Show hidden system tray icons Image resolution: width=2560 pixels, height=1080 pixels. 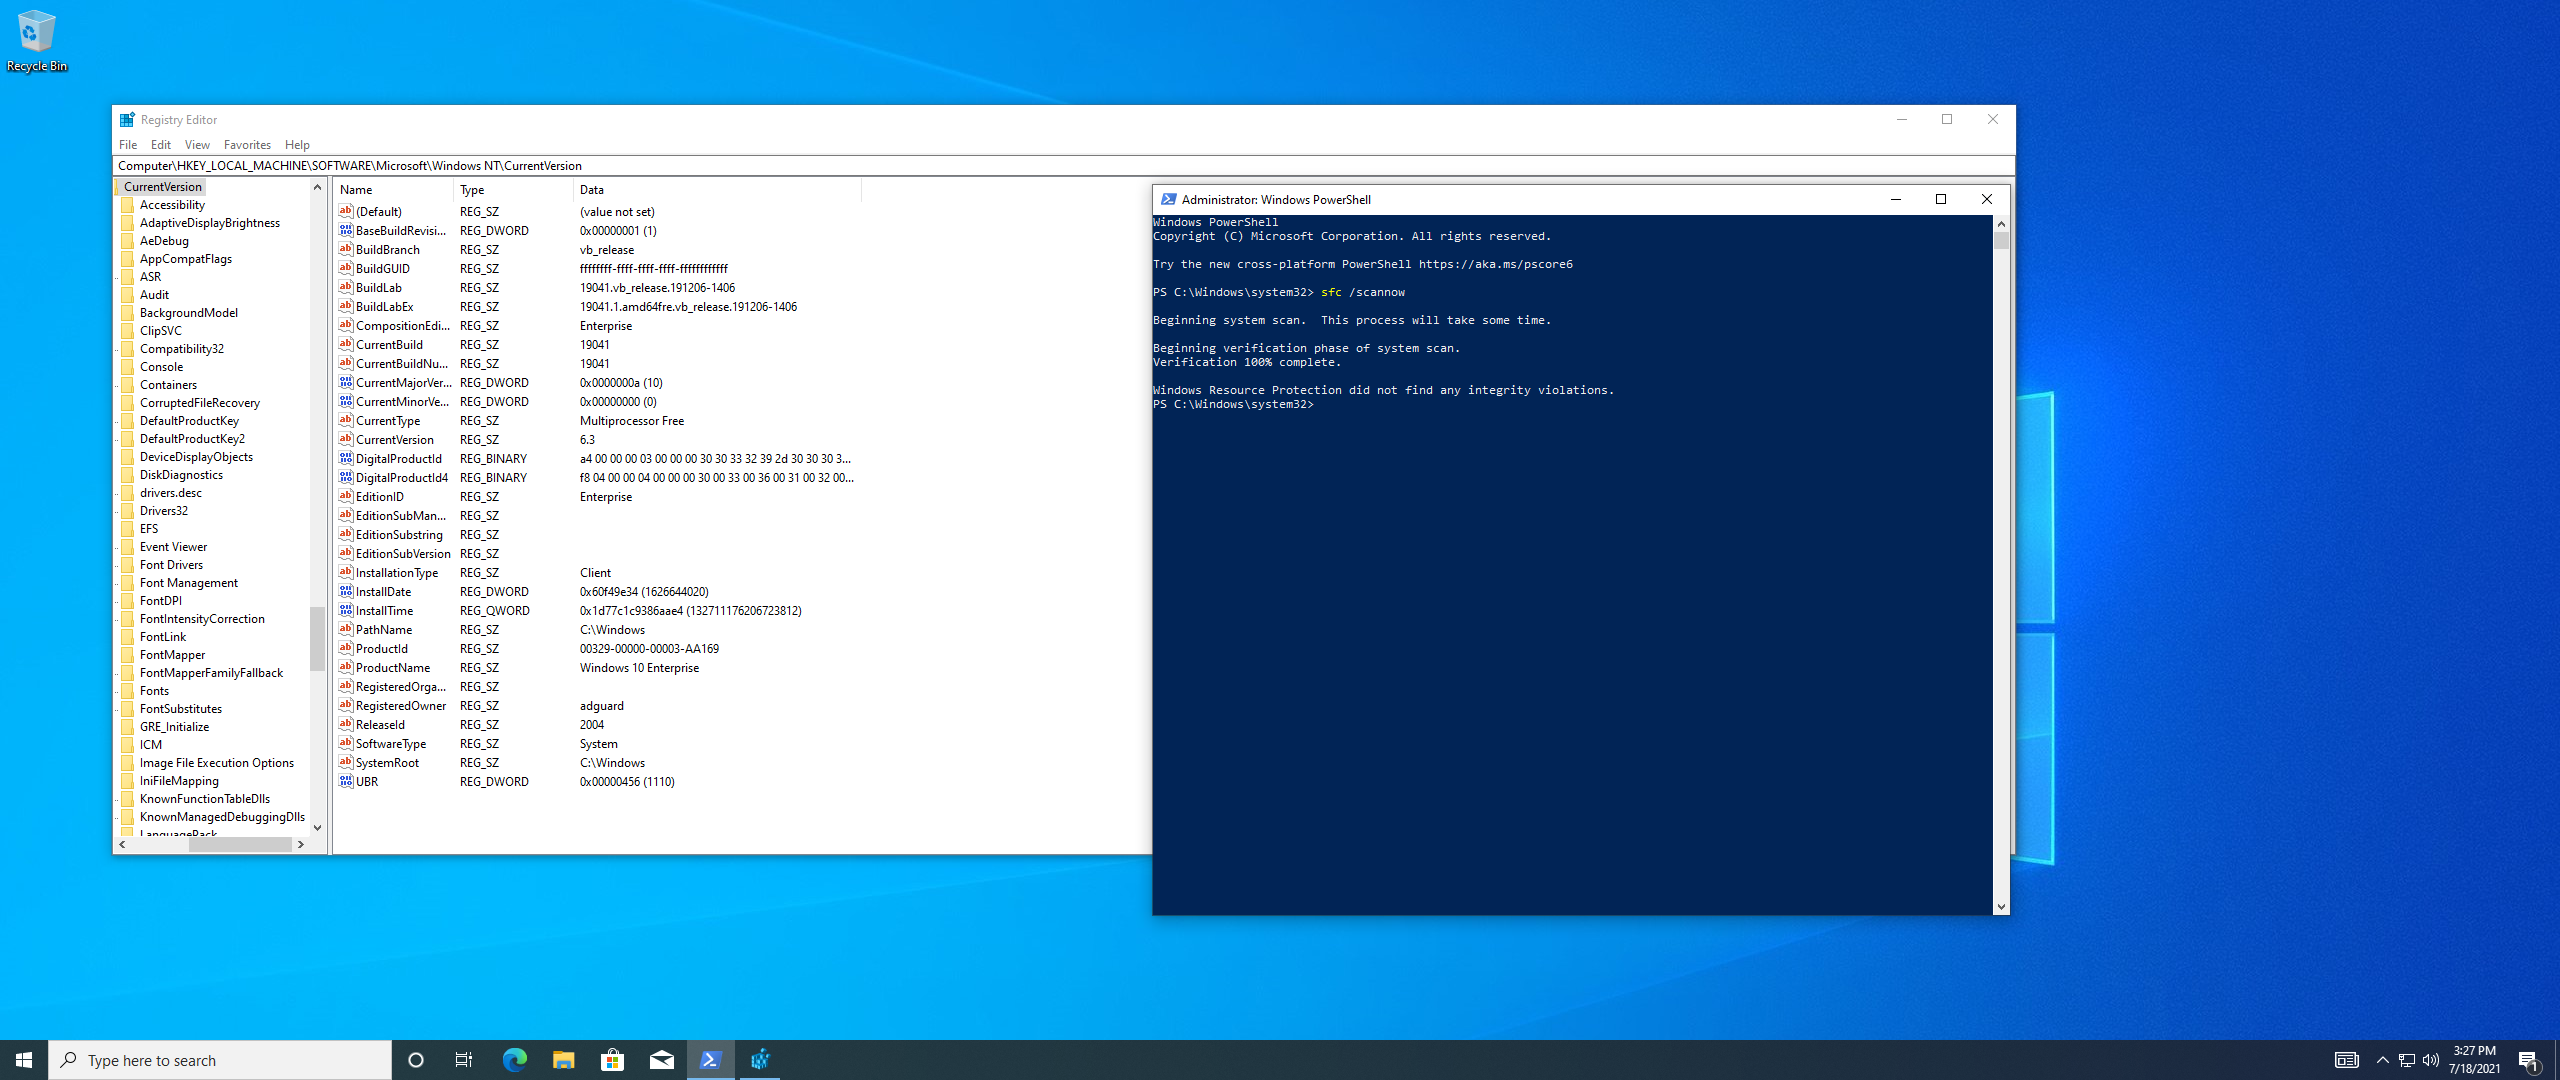(2382, 1060)
